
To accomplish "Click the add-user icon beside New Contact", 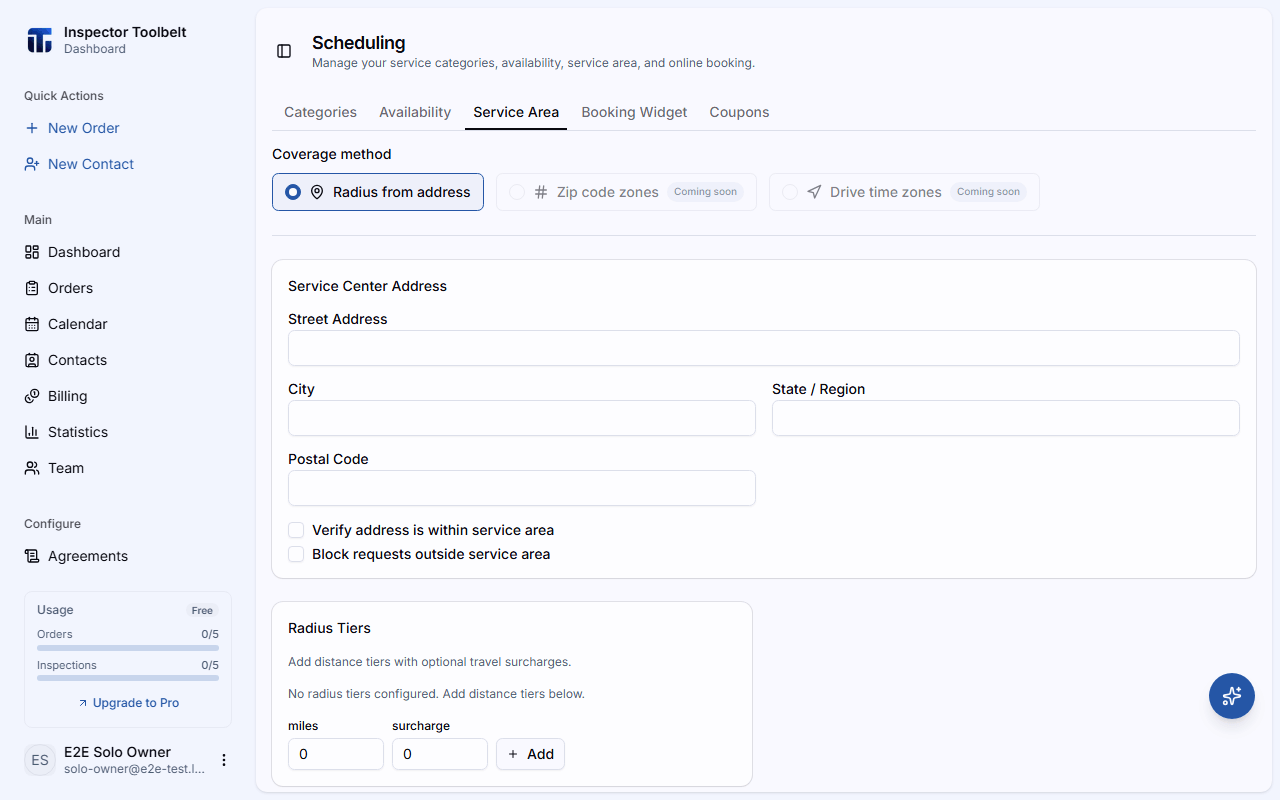I will coord(32,164).
